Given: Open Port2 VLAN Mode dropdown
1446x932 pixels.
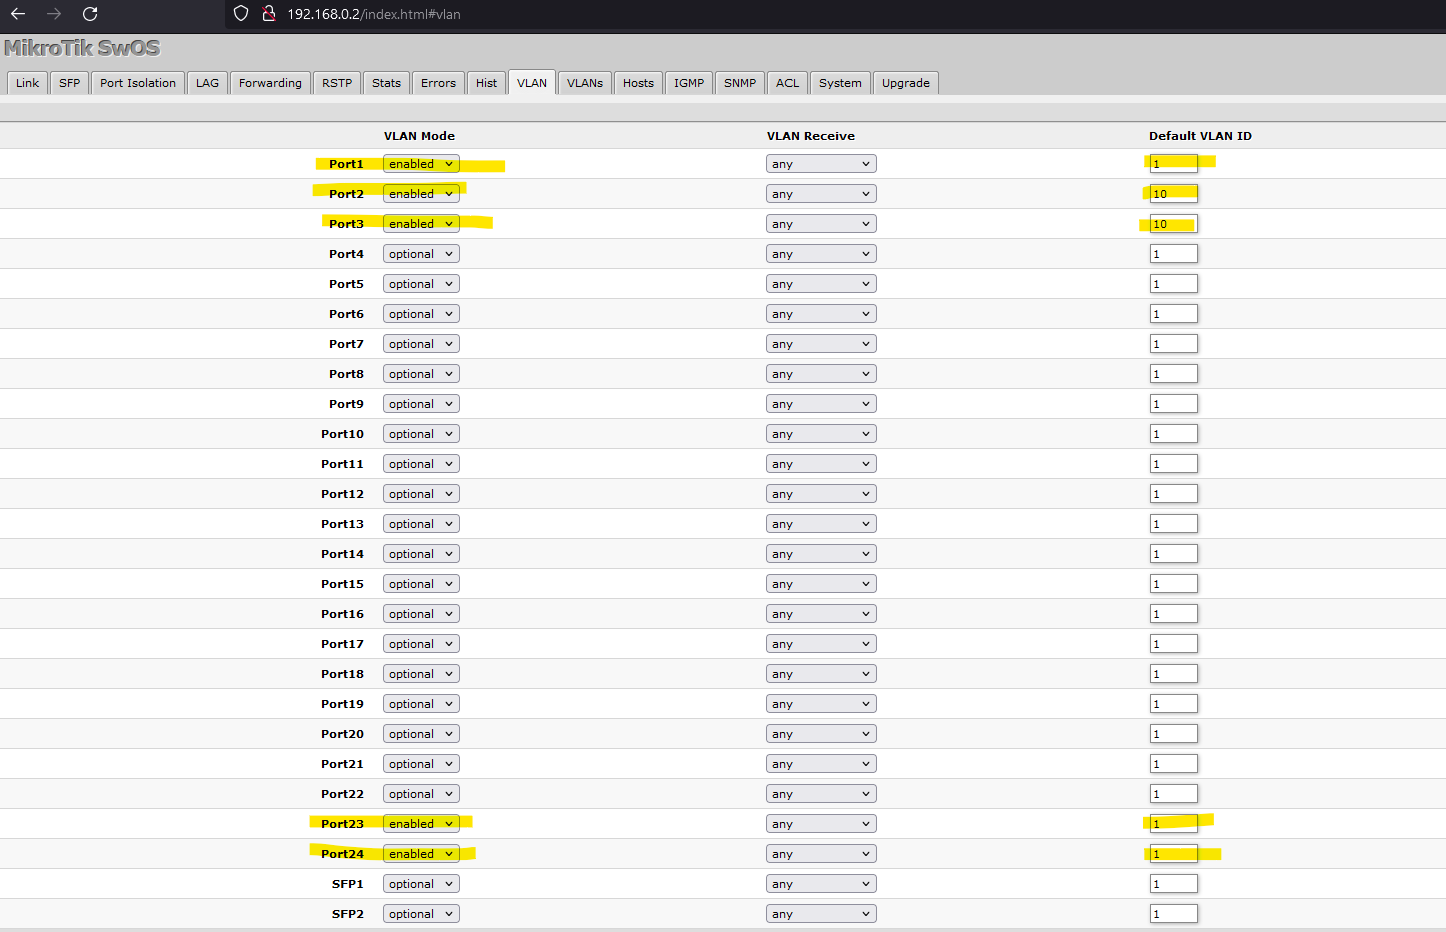Looking at the screenshot, I should [x=421, y=194].
